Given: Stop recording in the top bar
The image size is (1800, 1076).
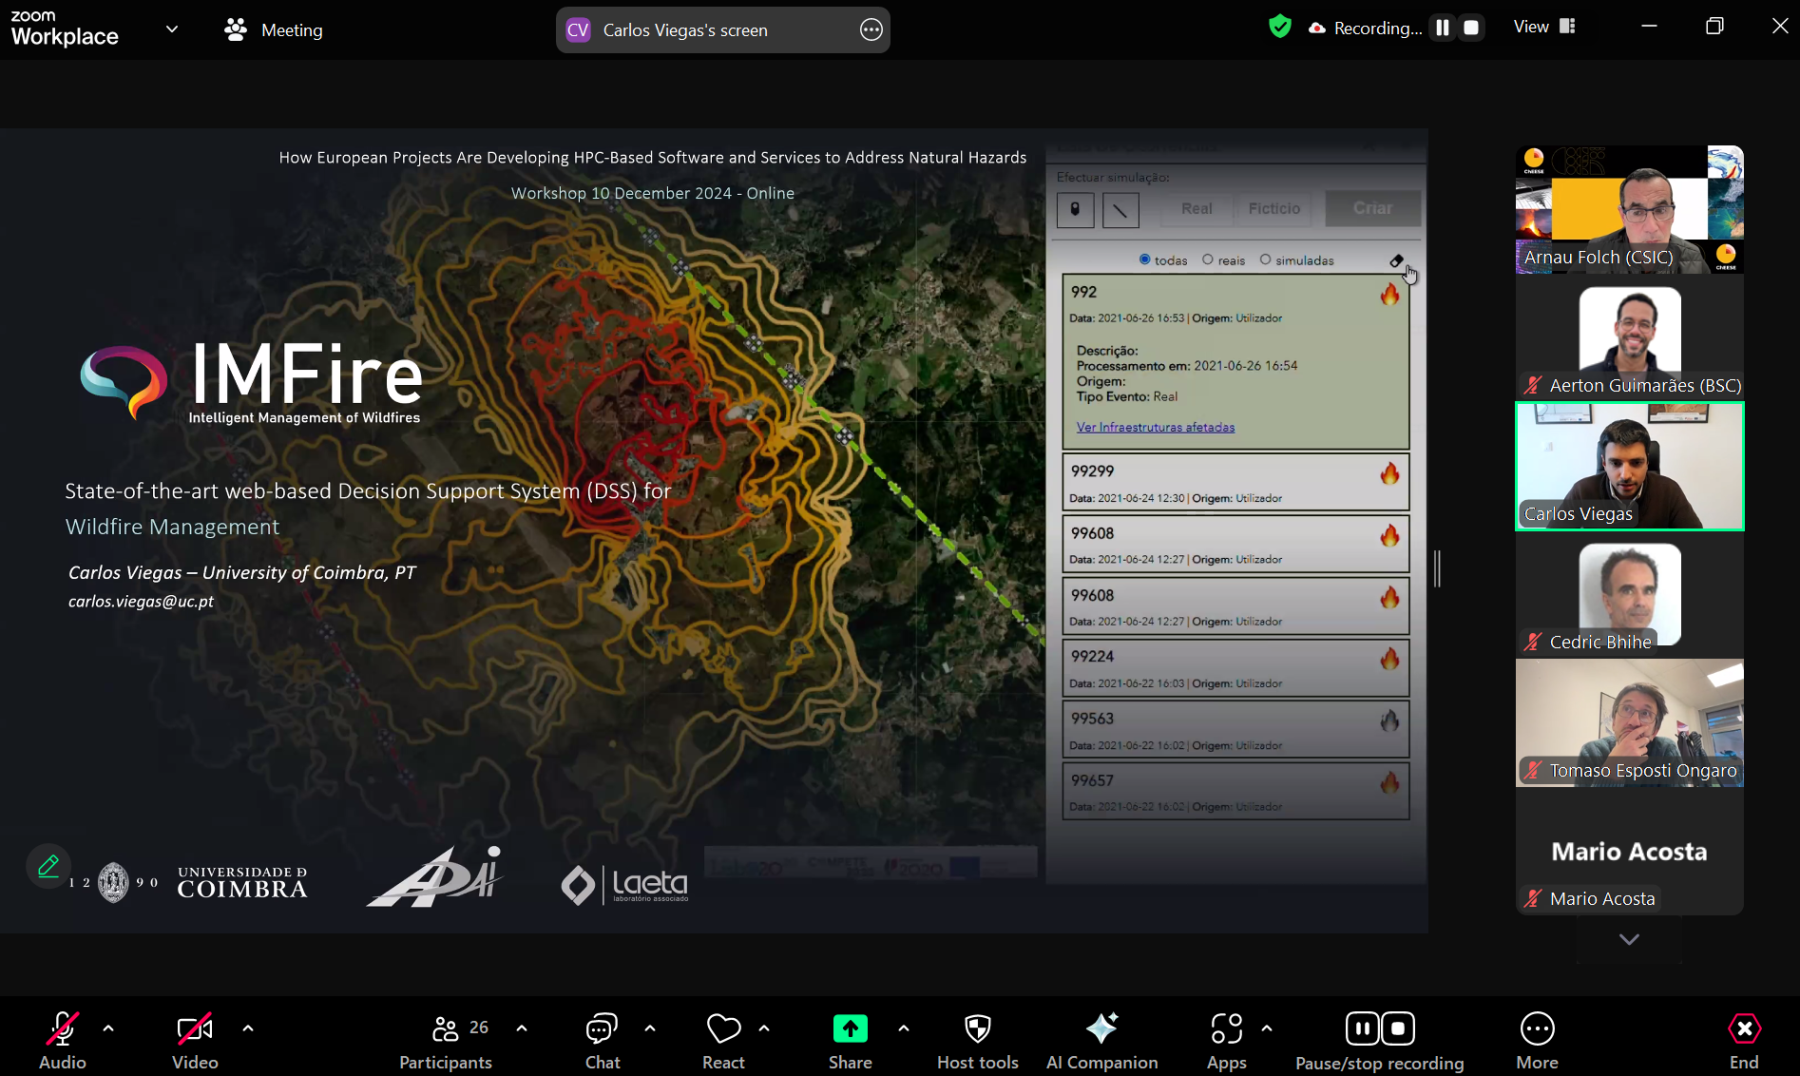Looking at the screenshot, I should [1471, 28].
